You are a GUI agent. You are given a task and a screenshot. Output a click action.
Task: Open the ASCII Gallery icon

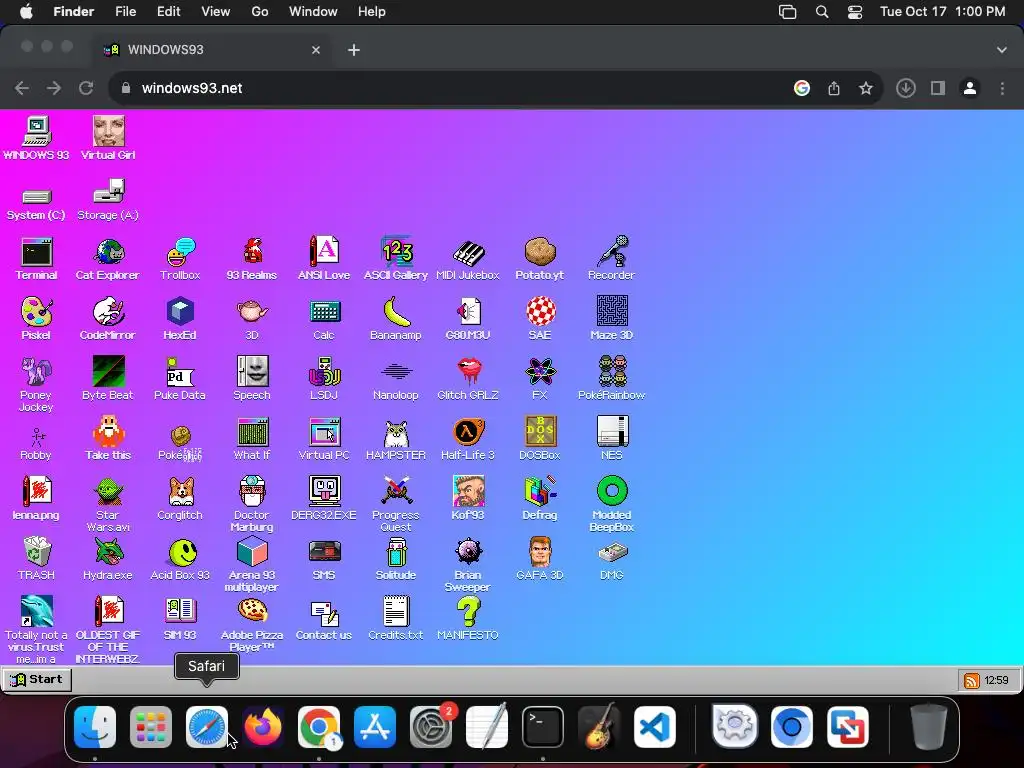(396, 259)
